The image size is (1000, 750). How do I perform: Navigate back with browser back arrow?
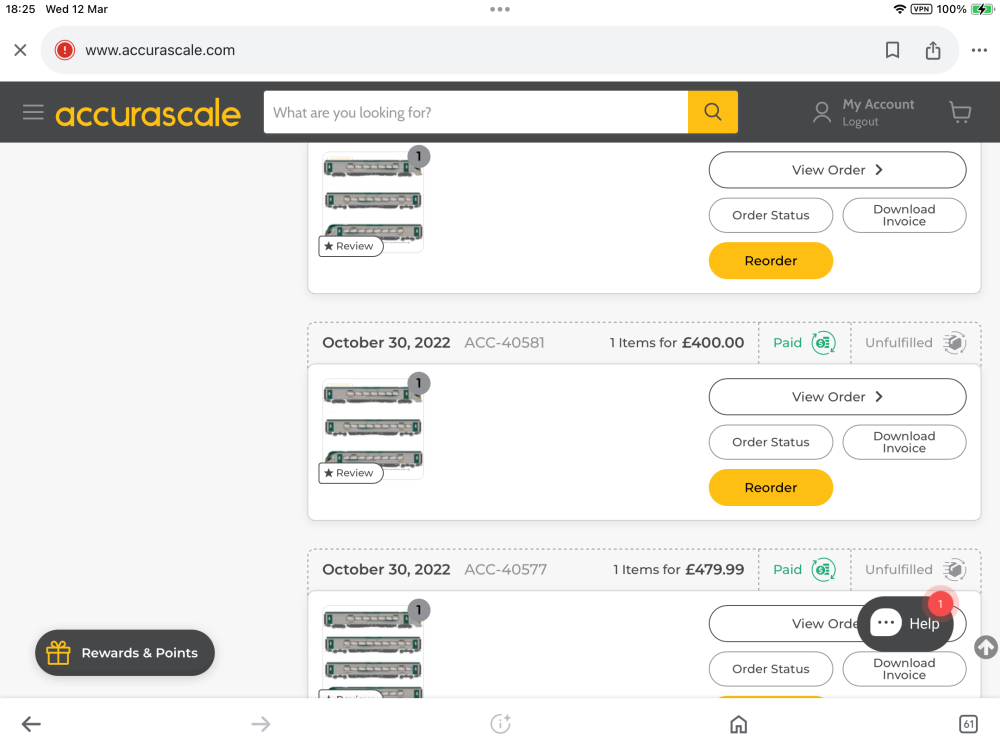[x=32, y=724]
